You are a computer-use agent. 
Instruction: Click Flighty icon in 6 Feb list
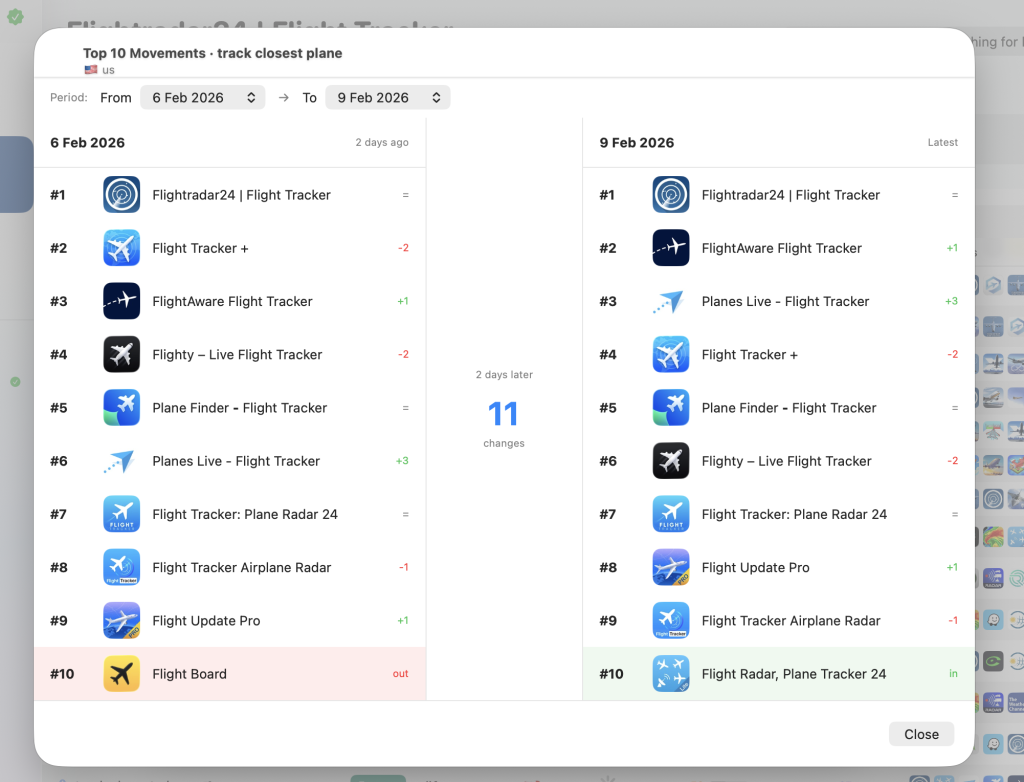pos(121,354)
